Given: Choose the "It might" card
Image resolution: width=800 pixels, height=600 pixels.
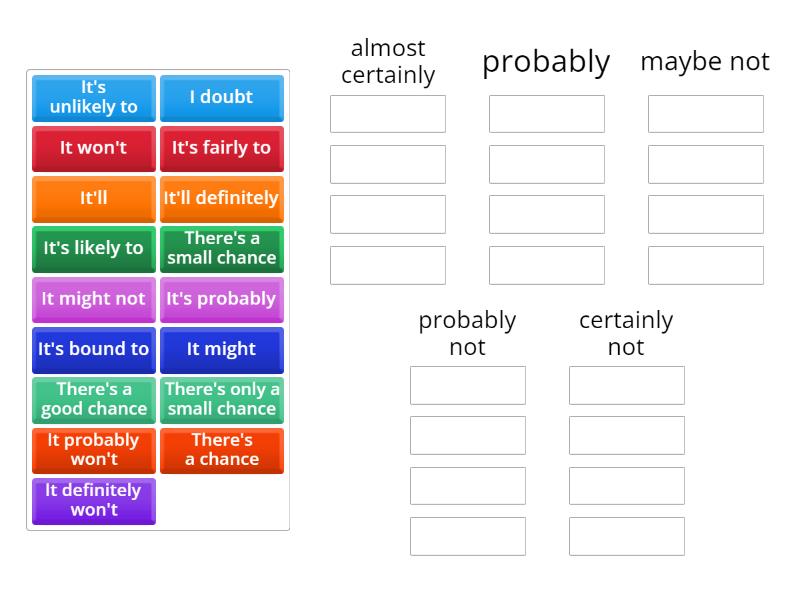Looking at the screenshot, I should click(221, 350).
